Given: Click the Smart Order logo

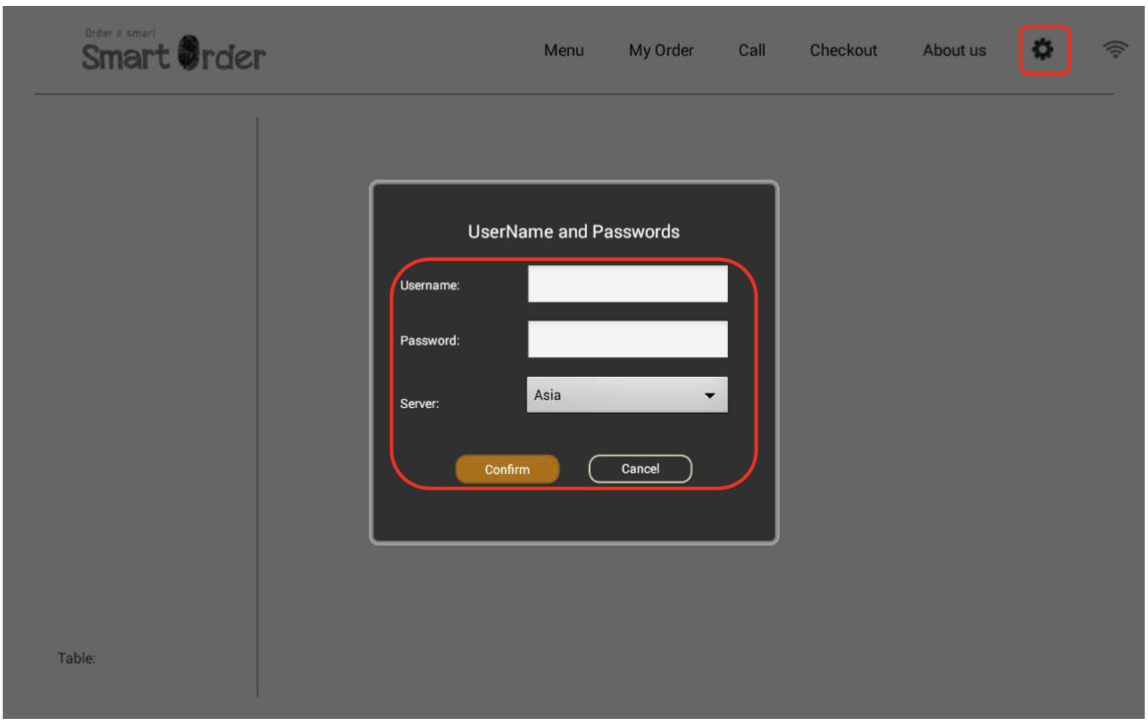Looking at the screenshot, I should coord(174,51).
